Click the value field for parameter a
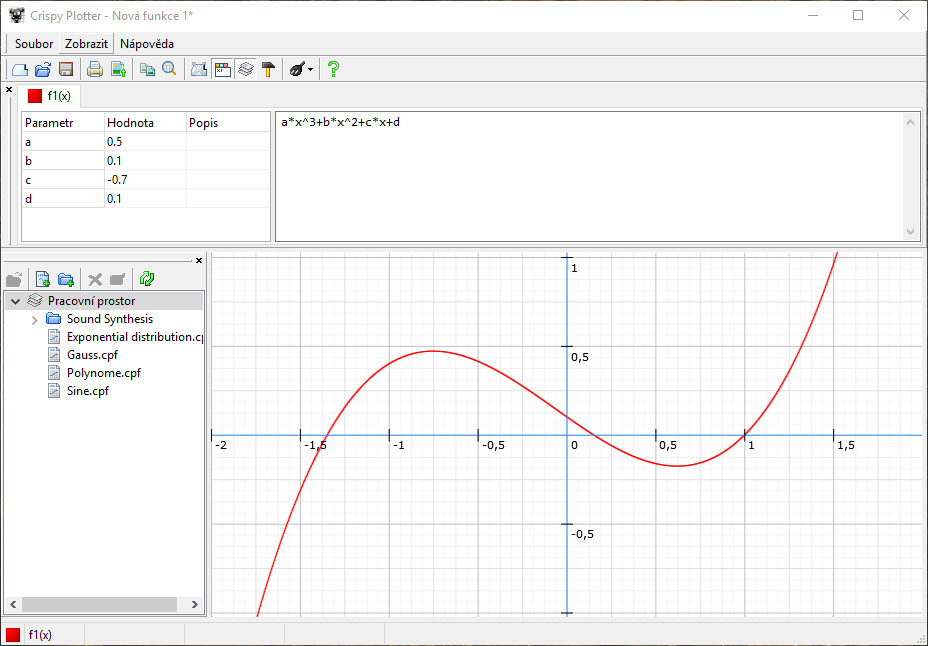 tap(145, 142)
